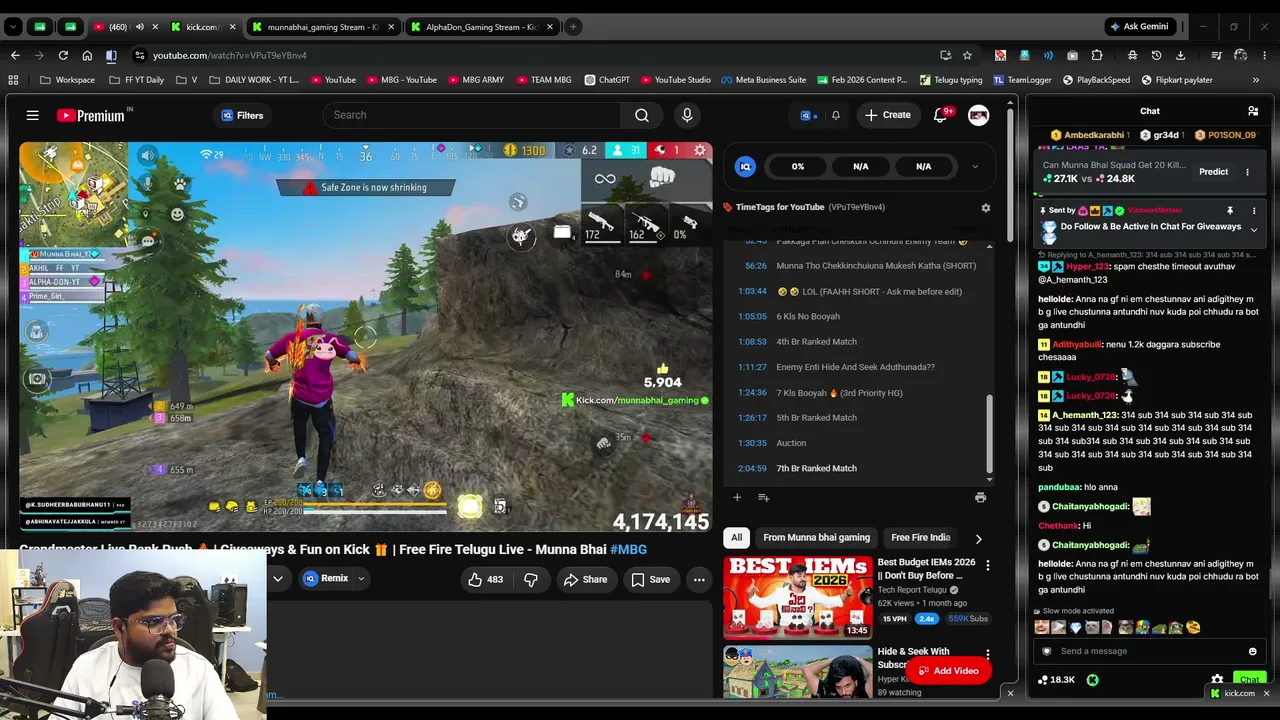Click the TimeTags list scrollbar thumb
This screenshot has width=1280, height=720.
990,435
